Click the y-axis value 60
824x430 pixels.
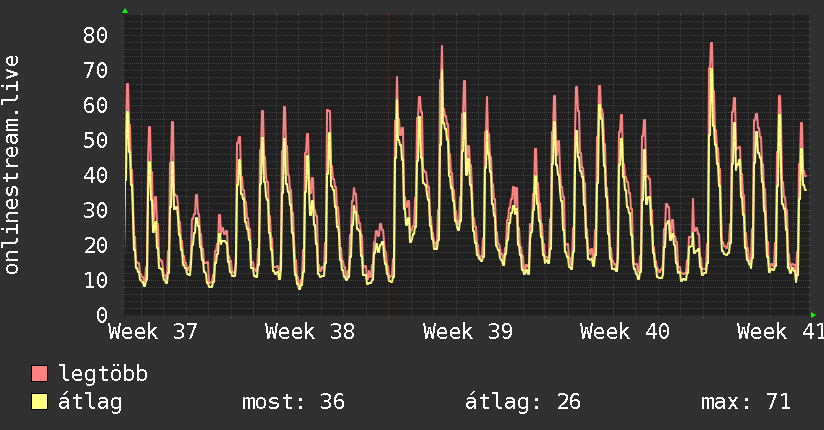click(96, 105)
